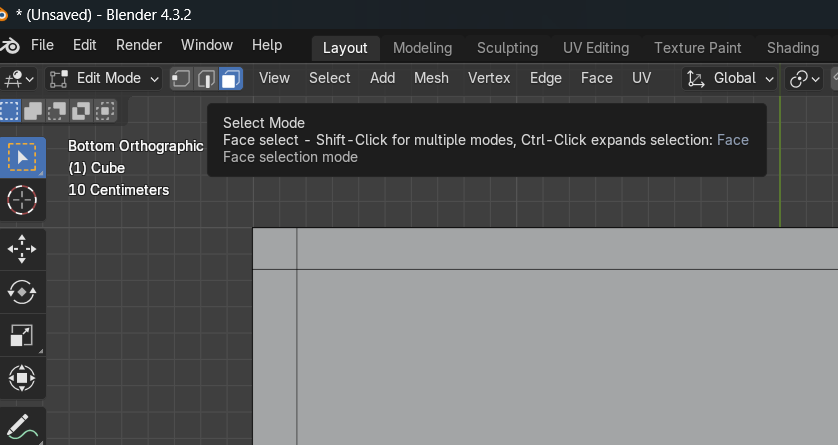Open the editor type dropdown
838x445 pixels.
[19, 78]
